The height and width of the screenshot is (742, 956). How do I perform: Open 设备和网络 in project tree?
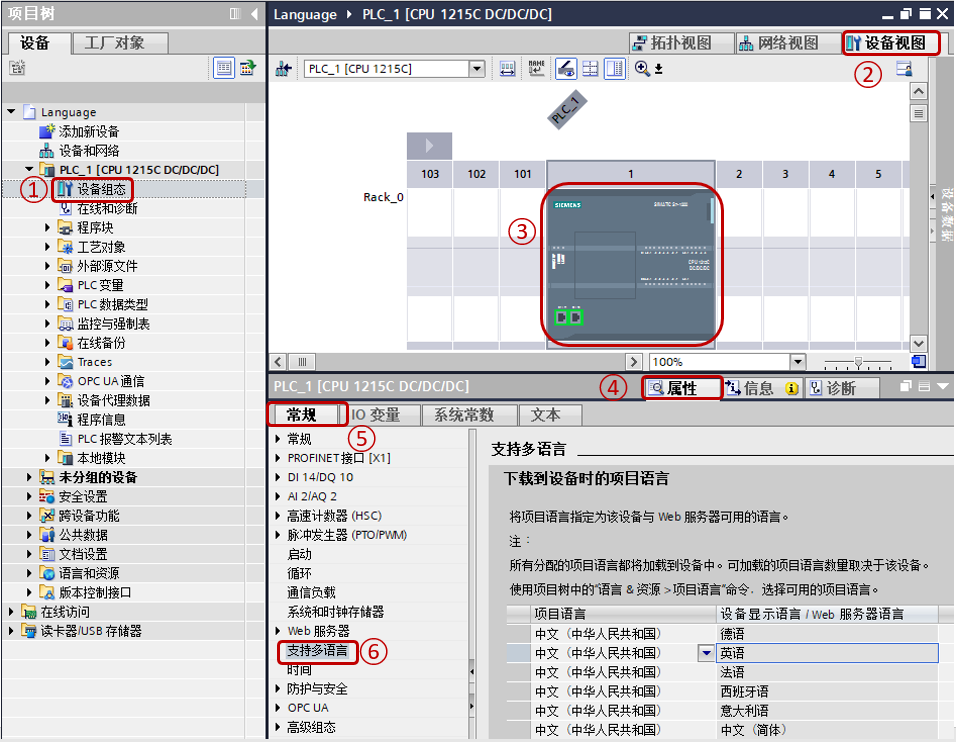(x=88, y=151)
